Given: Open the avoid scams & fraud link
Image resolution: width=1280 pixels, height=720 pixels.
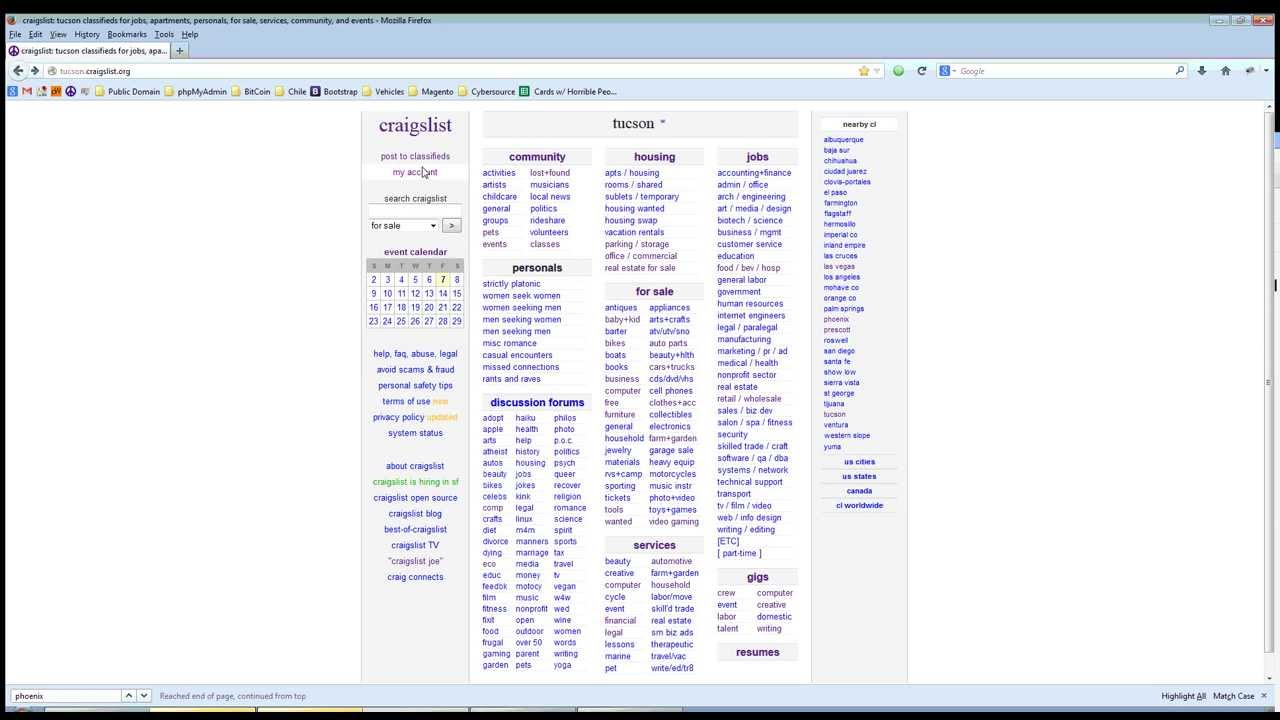Looking at the screenshot, I should click(x=415, y=370).
